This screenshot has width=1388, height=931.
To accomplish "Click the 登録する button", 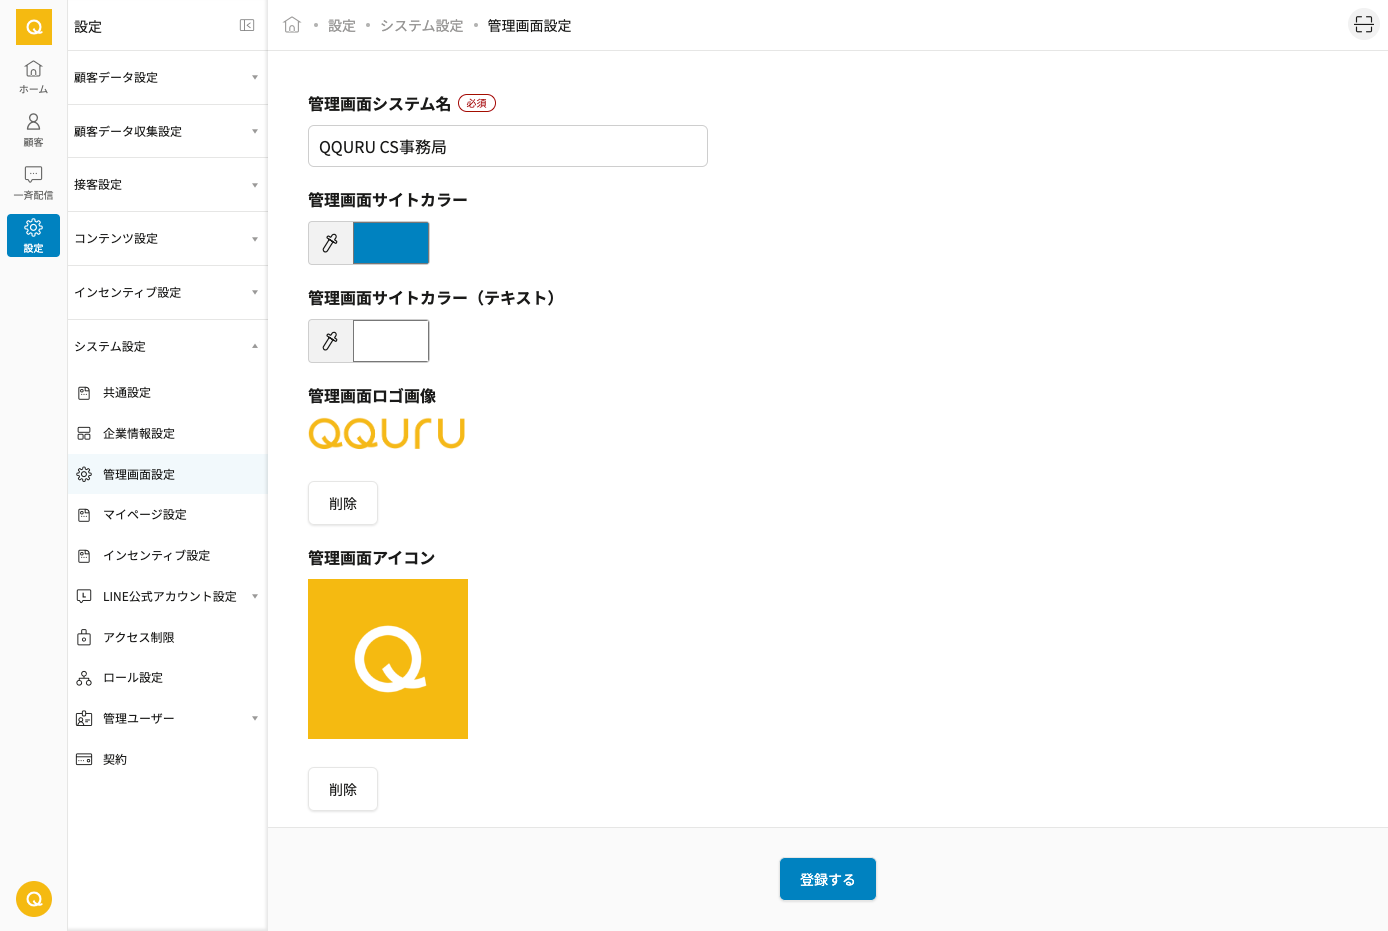I will [827, 879].
